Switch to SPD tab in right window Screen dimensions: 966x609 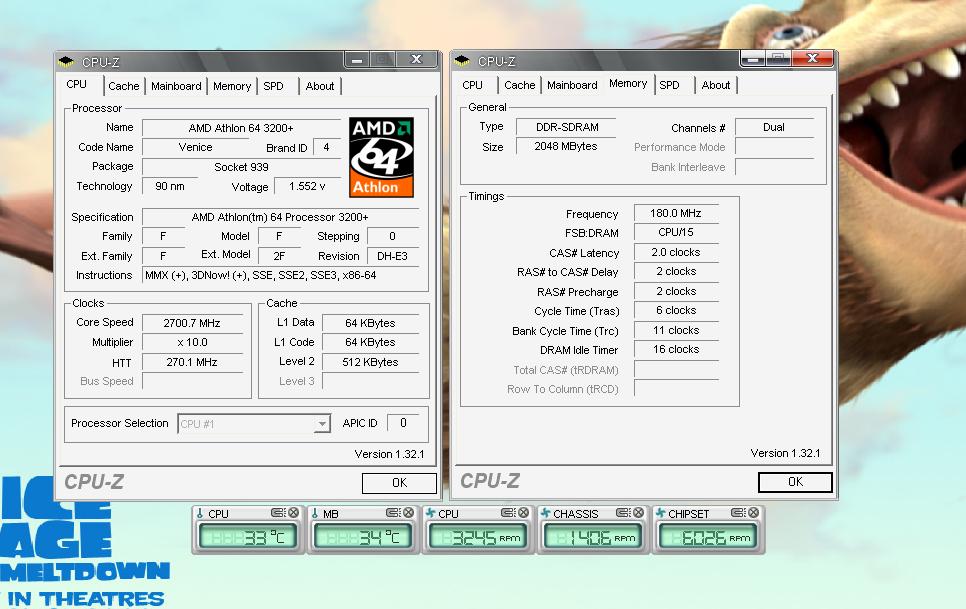pyautogui.click(x=669, y=85)
